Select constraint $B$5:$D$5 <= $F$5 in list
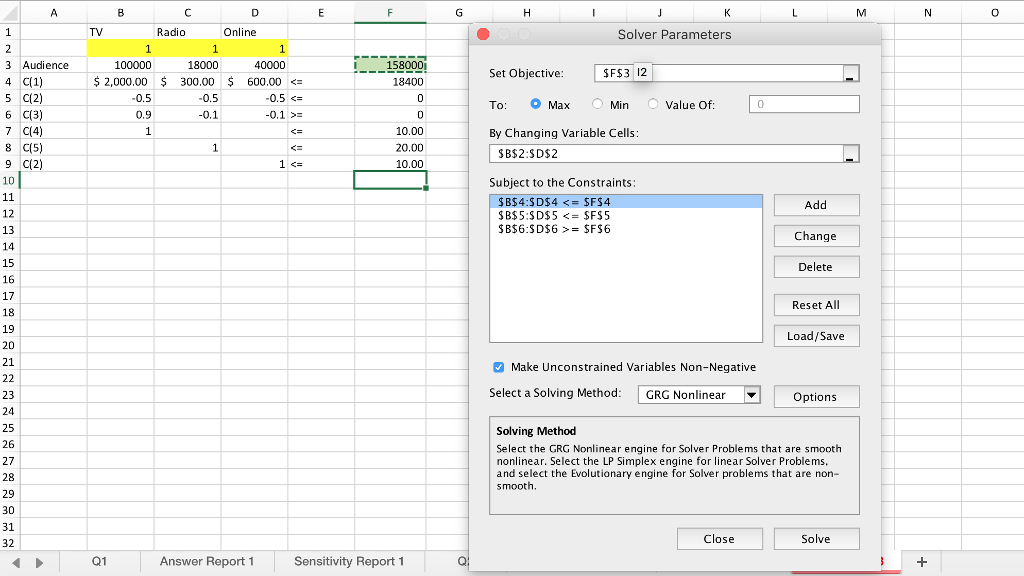Screen dimensions: 1024x576 554,215
